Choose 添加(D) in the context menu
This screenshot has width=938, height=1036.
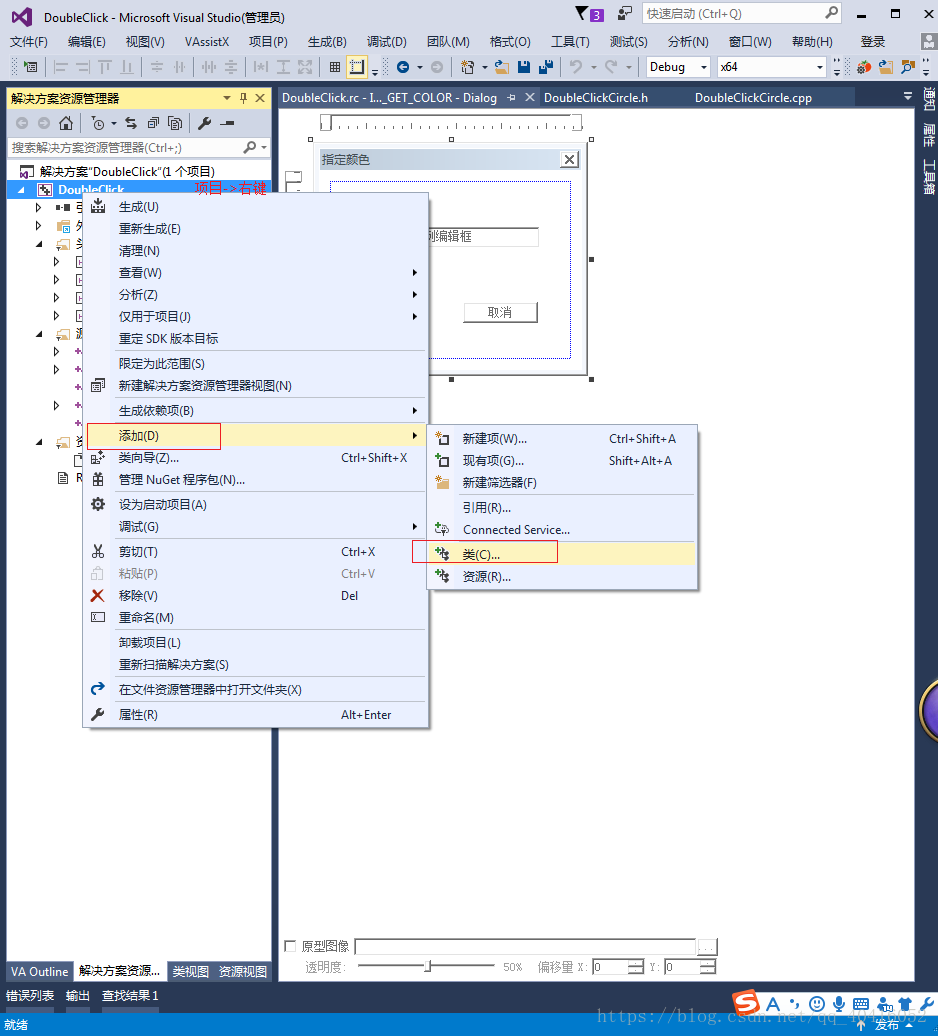[x=256, y=435]
